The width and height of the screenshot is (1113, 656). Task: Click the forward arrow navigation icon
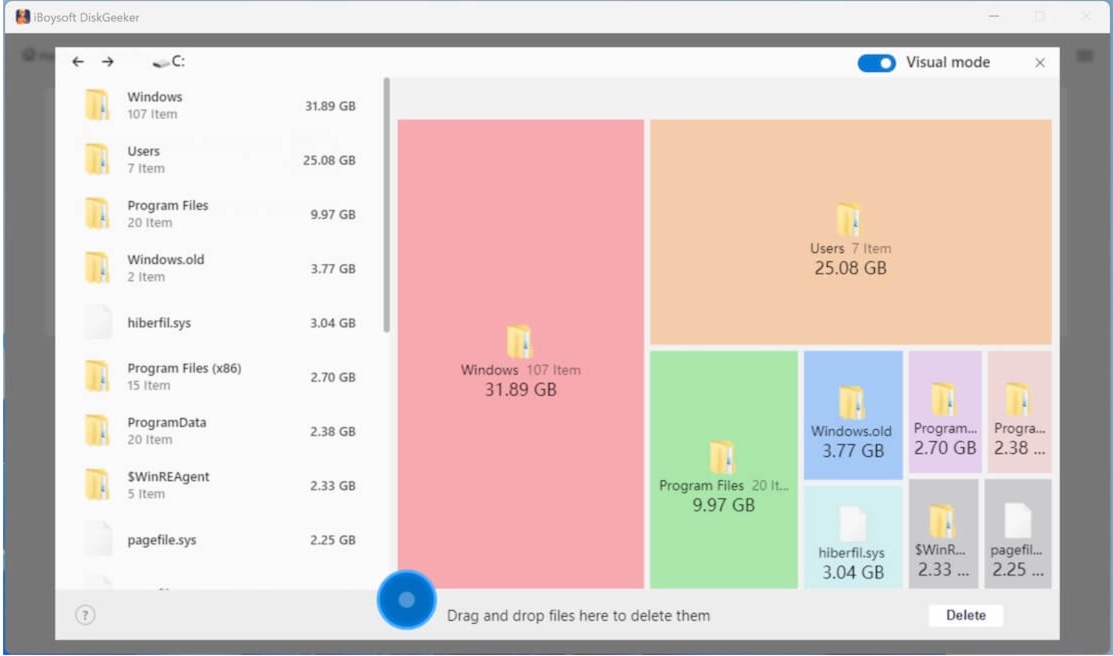tap(107, 62)
